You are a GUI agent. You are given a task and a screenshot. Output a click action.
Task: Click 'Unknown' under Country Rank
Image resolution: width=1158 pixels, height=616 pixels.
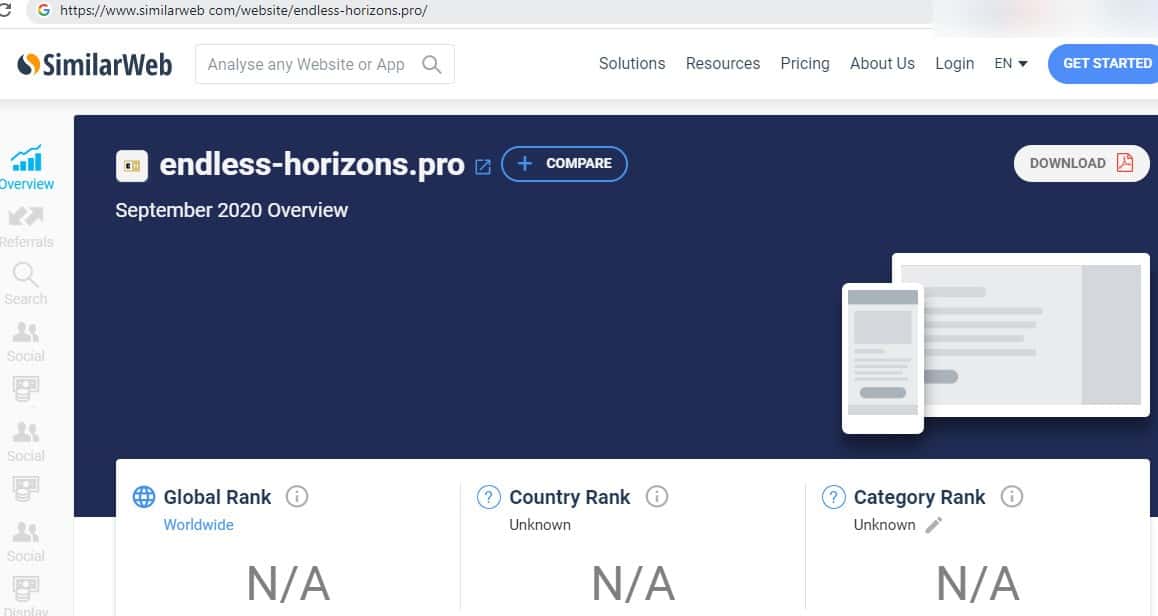[540, 524]
